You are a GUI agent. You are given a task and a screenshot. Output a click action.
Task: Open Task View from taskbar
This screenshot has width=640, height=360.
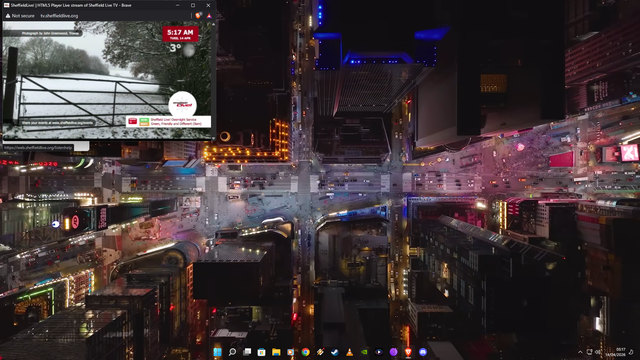[247, 352]
